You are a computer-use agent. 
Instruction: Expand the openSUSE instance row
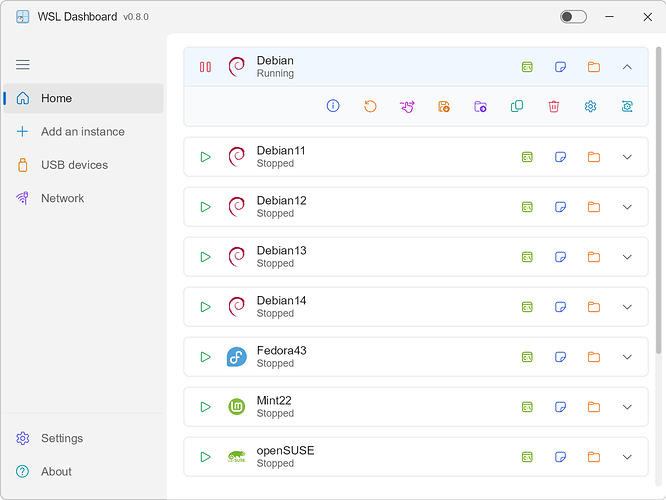[x=627, y=457]
